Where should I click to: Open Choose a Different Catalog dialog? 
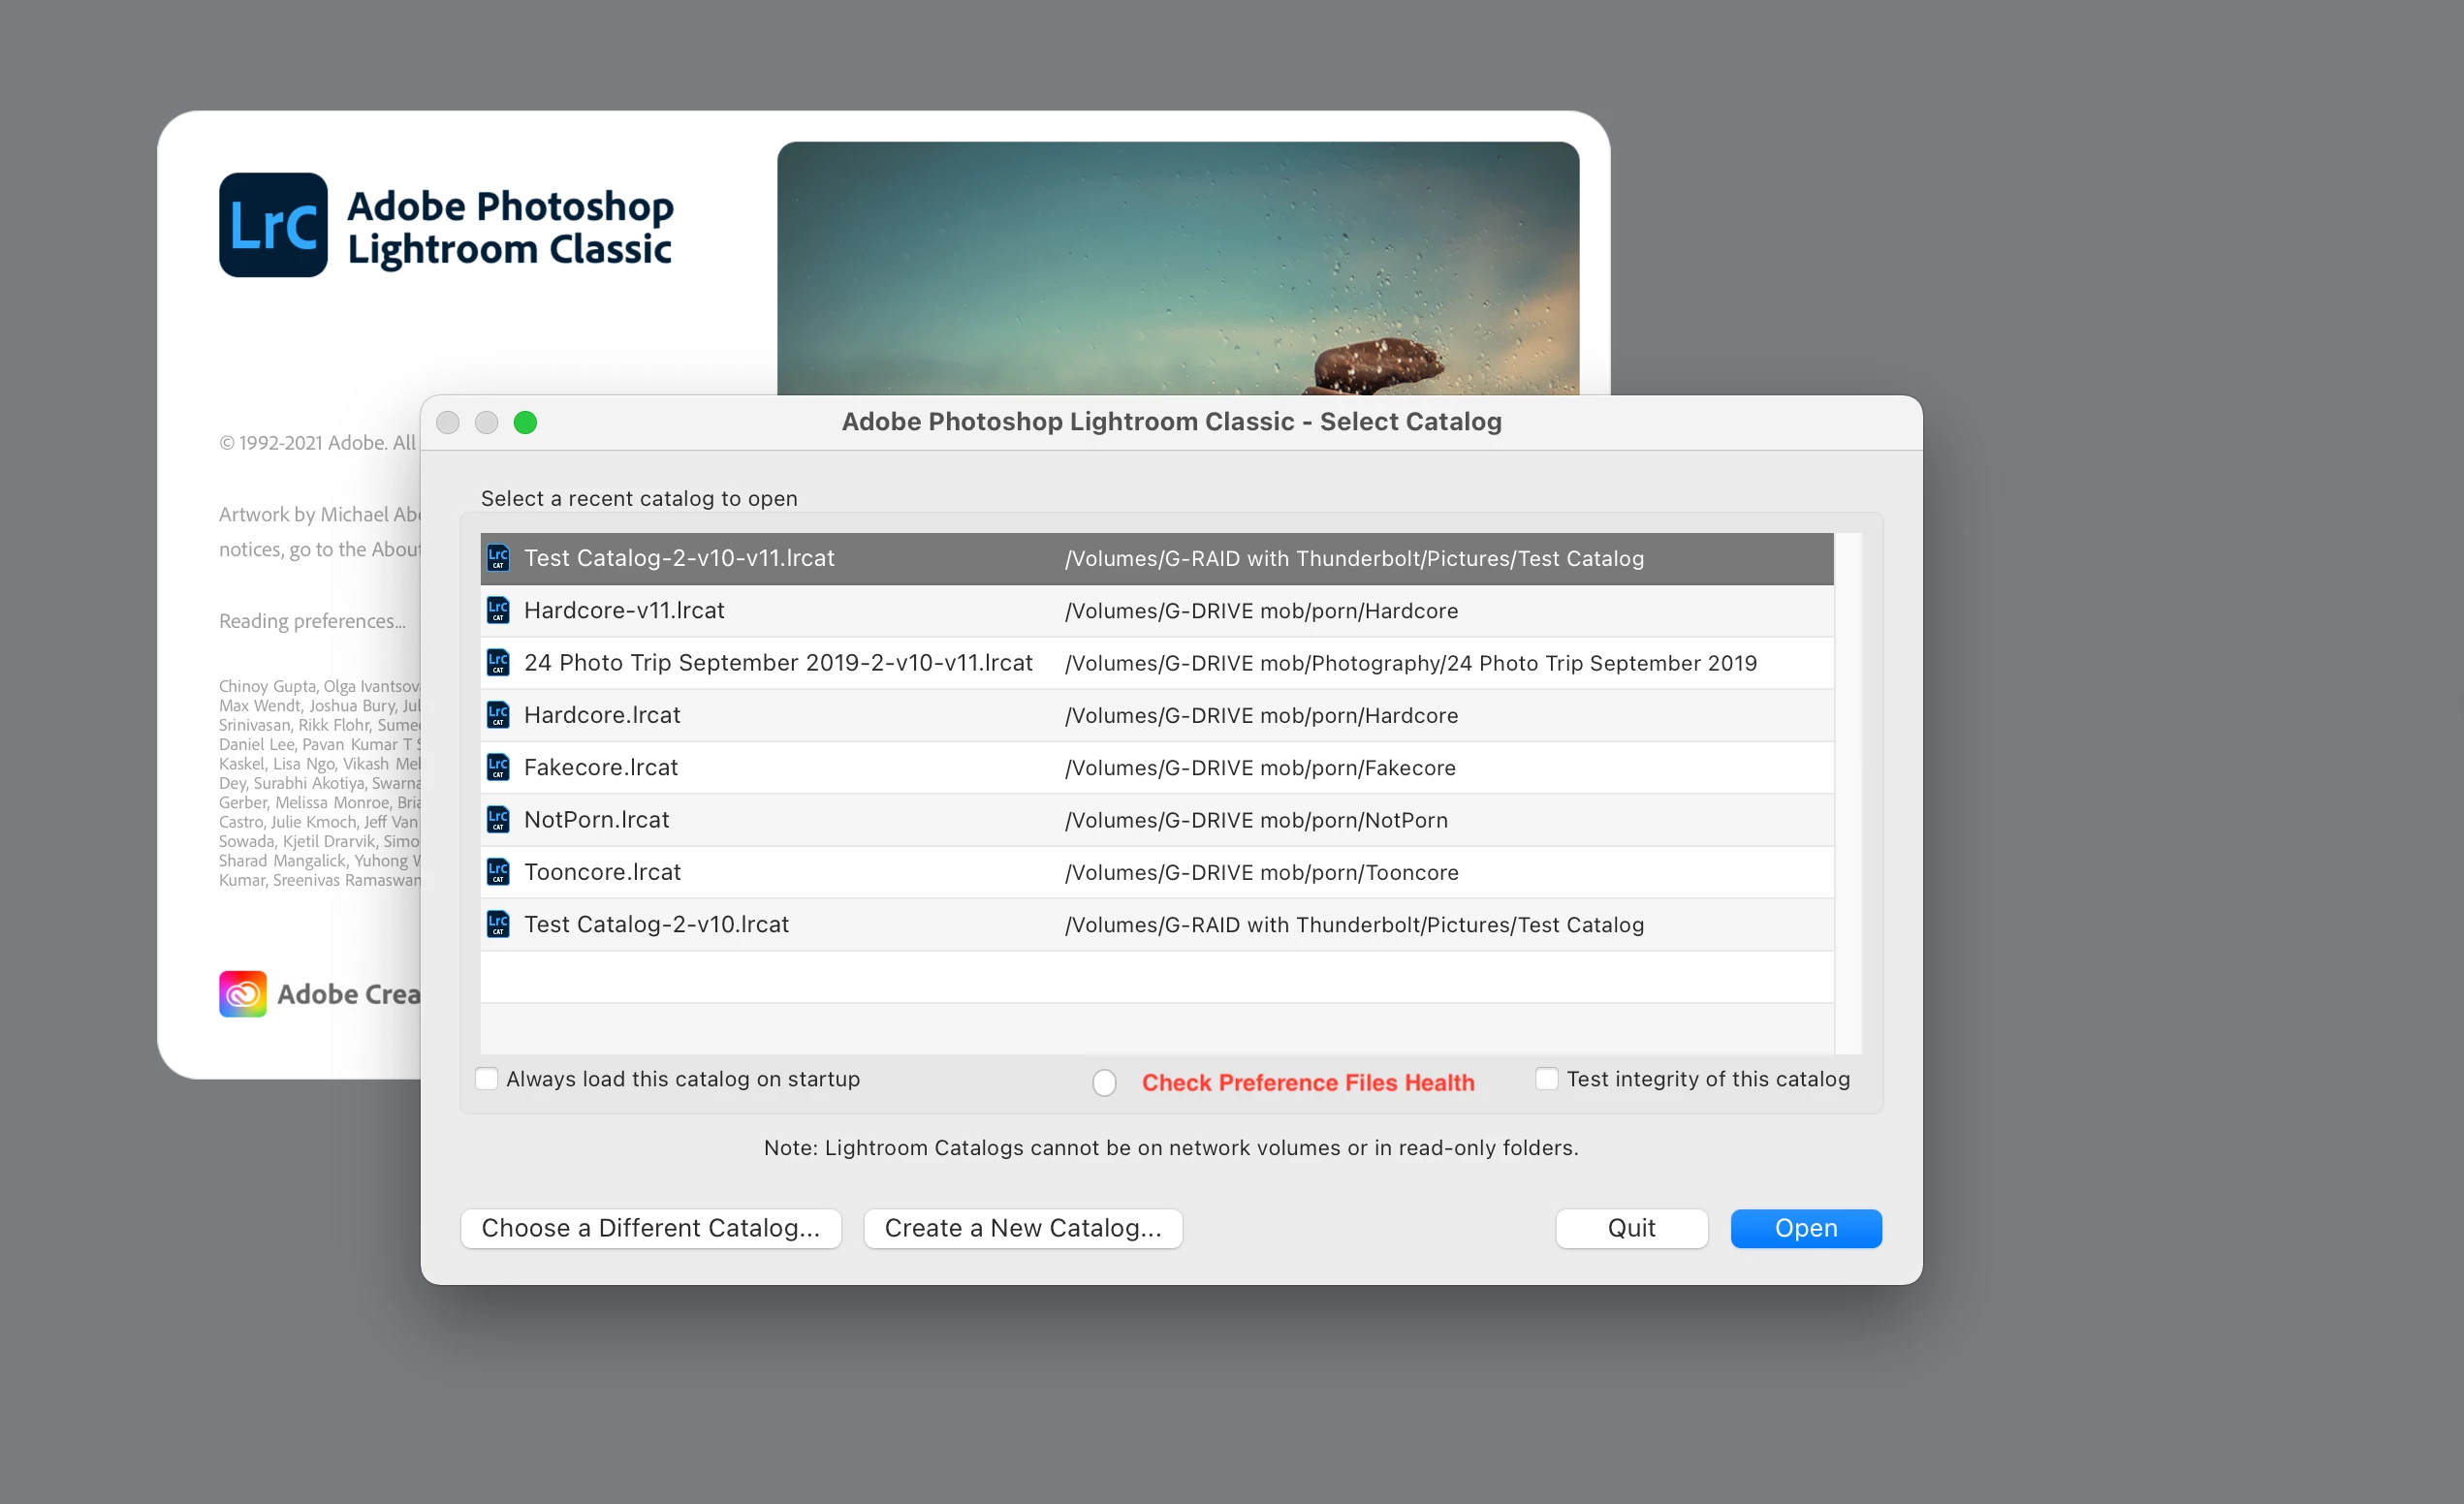click(650, 1228)
